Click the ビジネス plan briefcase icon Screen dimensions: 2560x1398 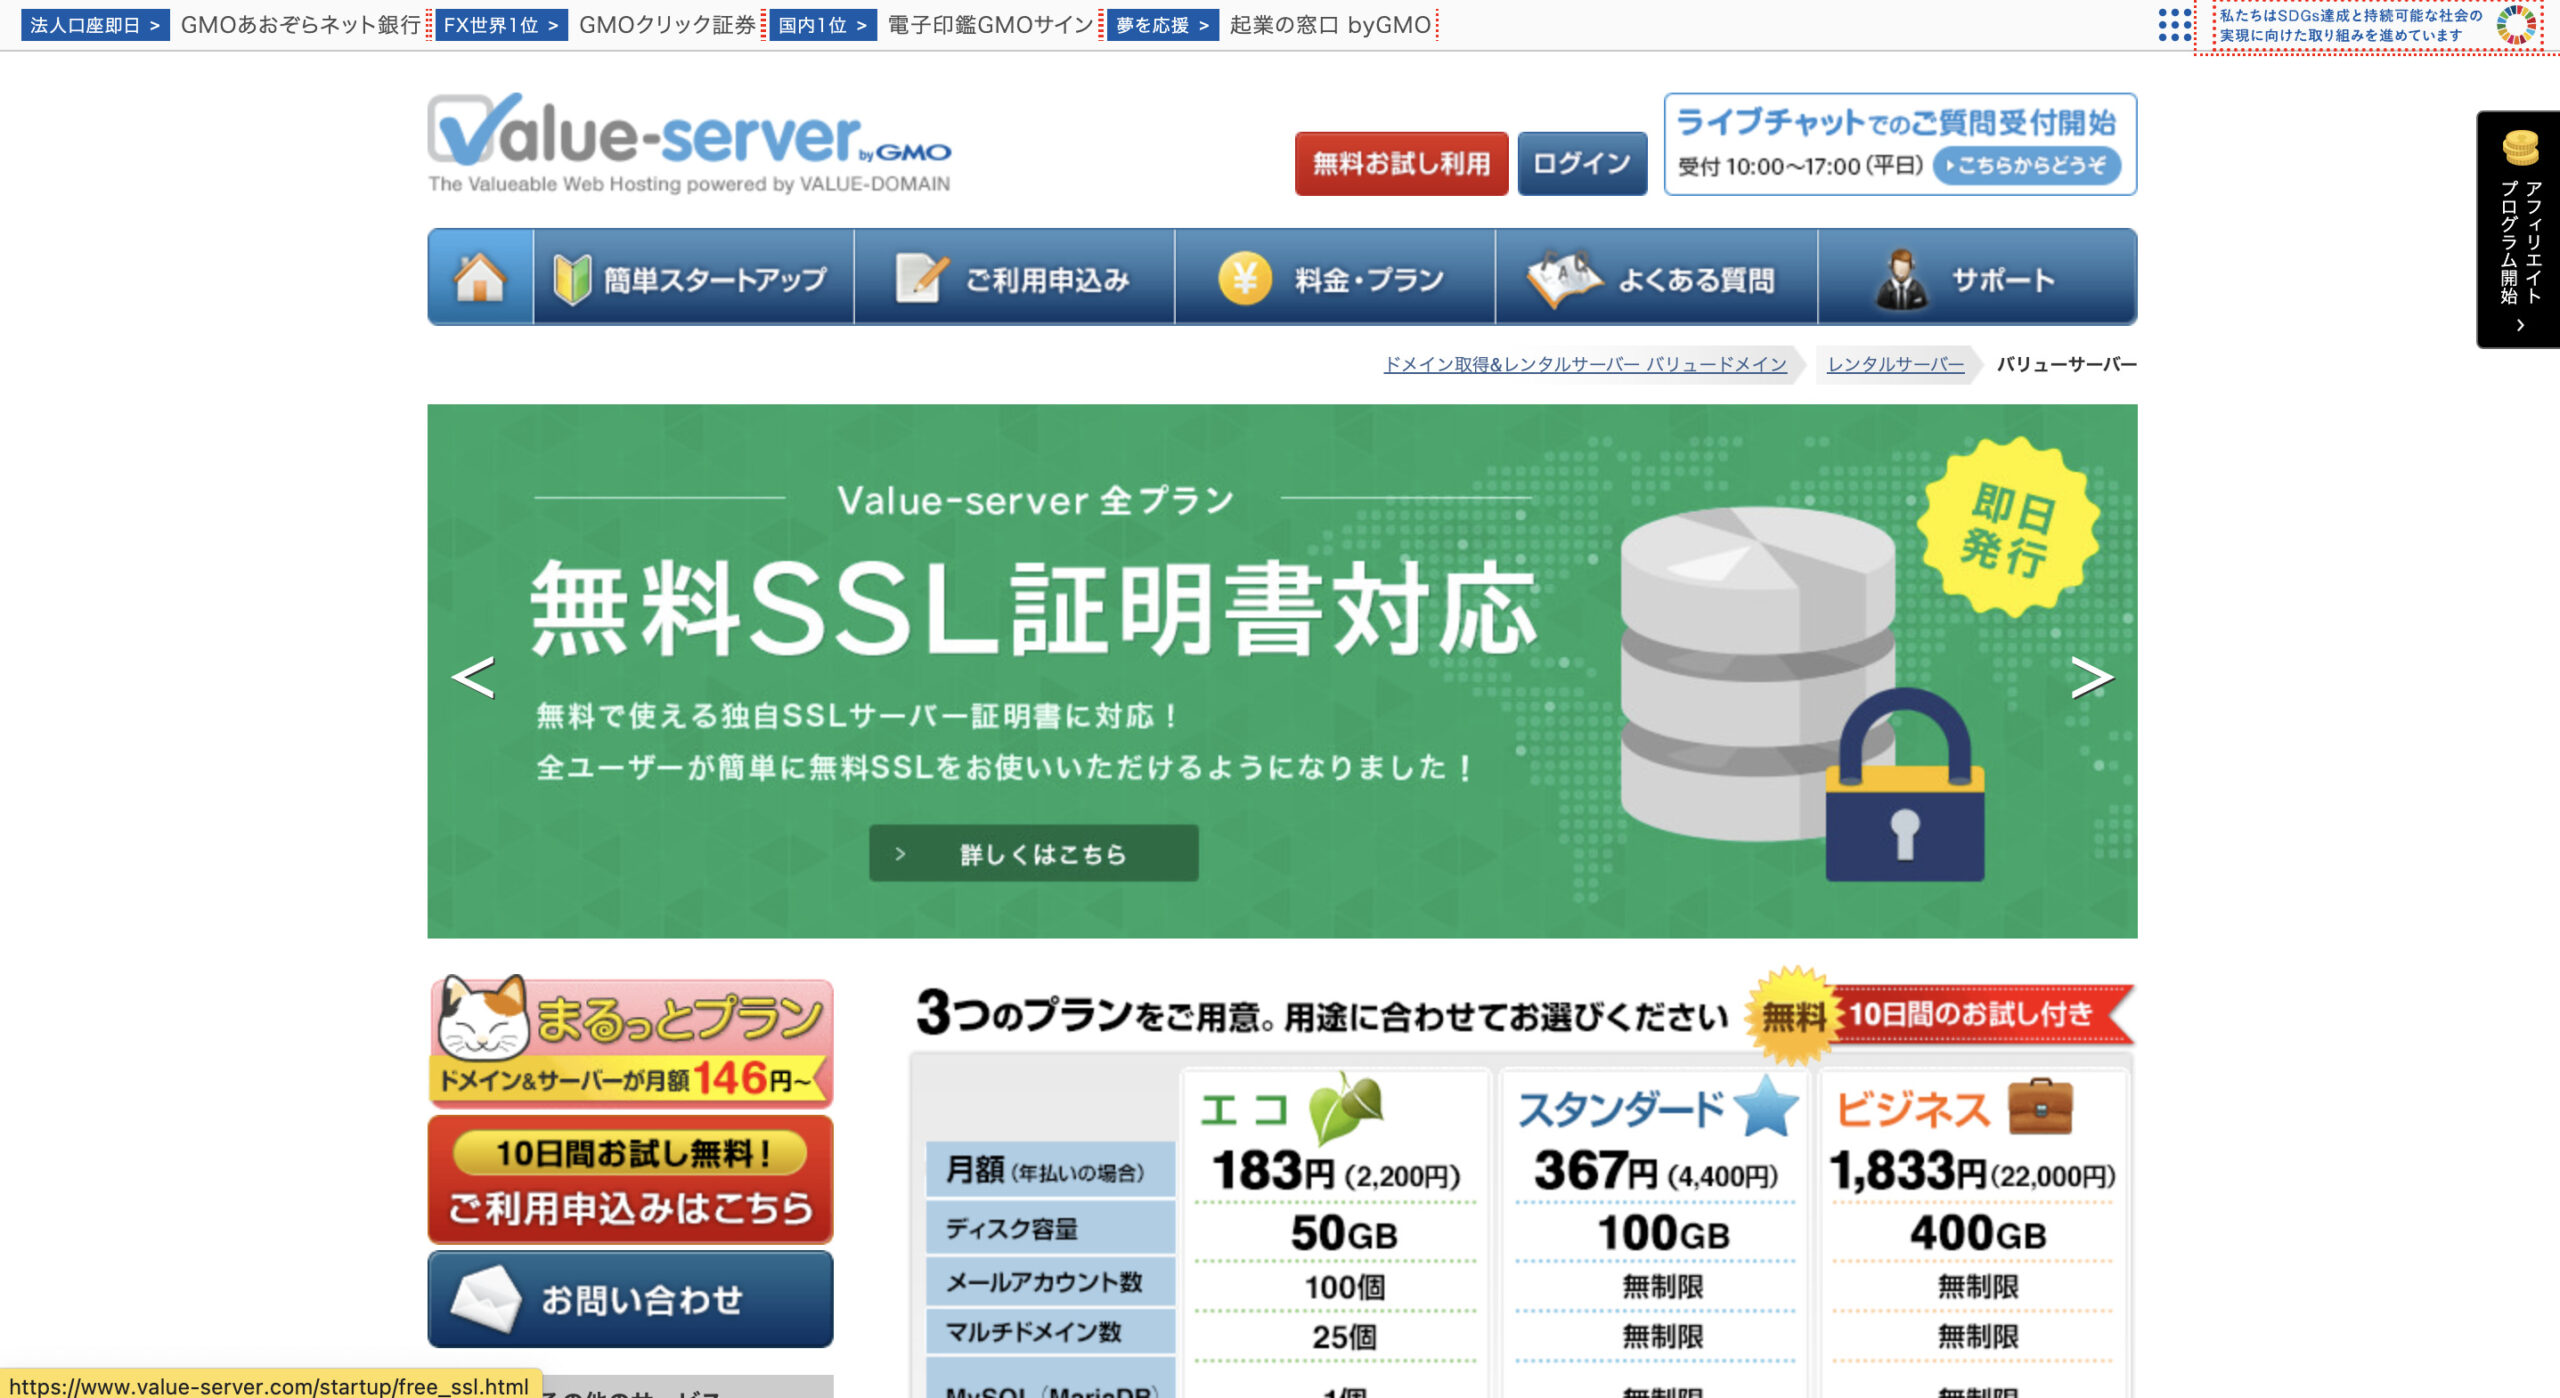pos(2040,1106)
